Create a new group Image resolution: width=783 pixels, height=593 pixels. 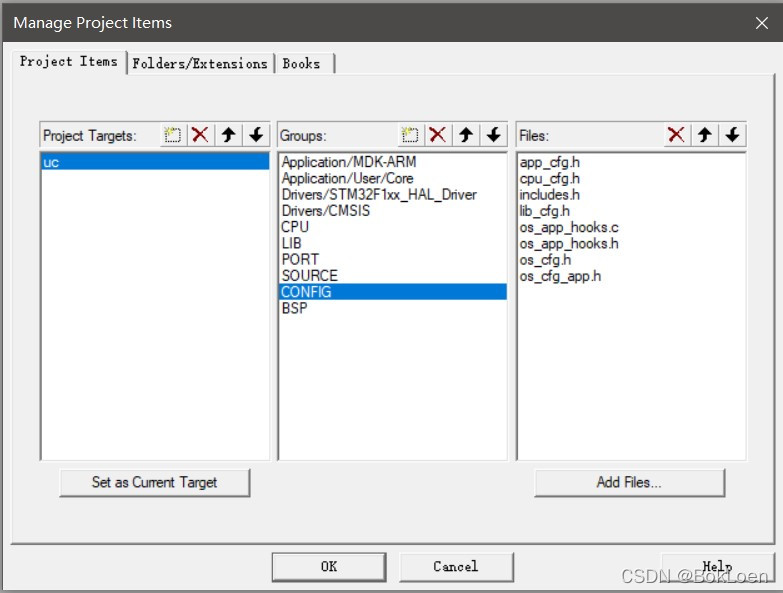coord(410,135)
